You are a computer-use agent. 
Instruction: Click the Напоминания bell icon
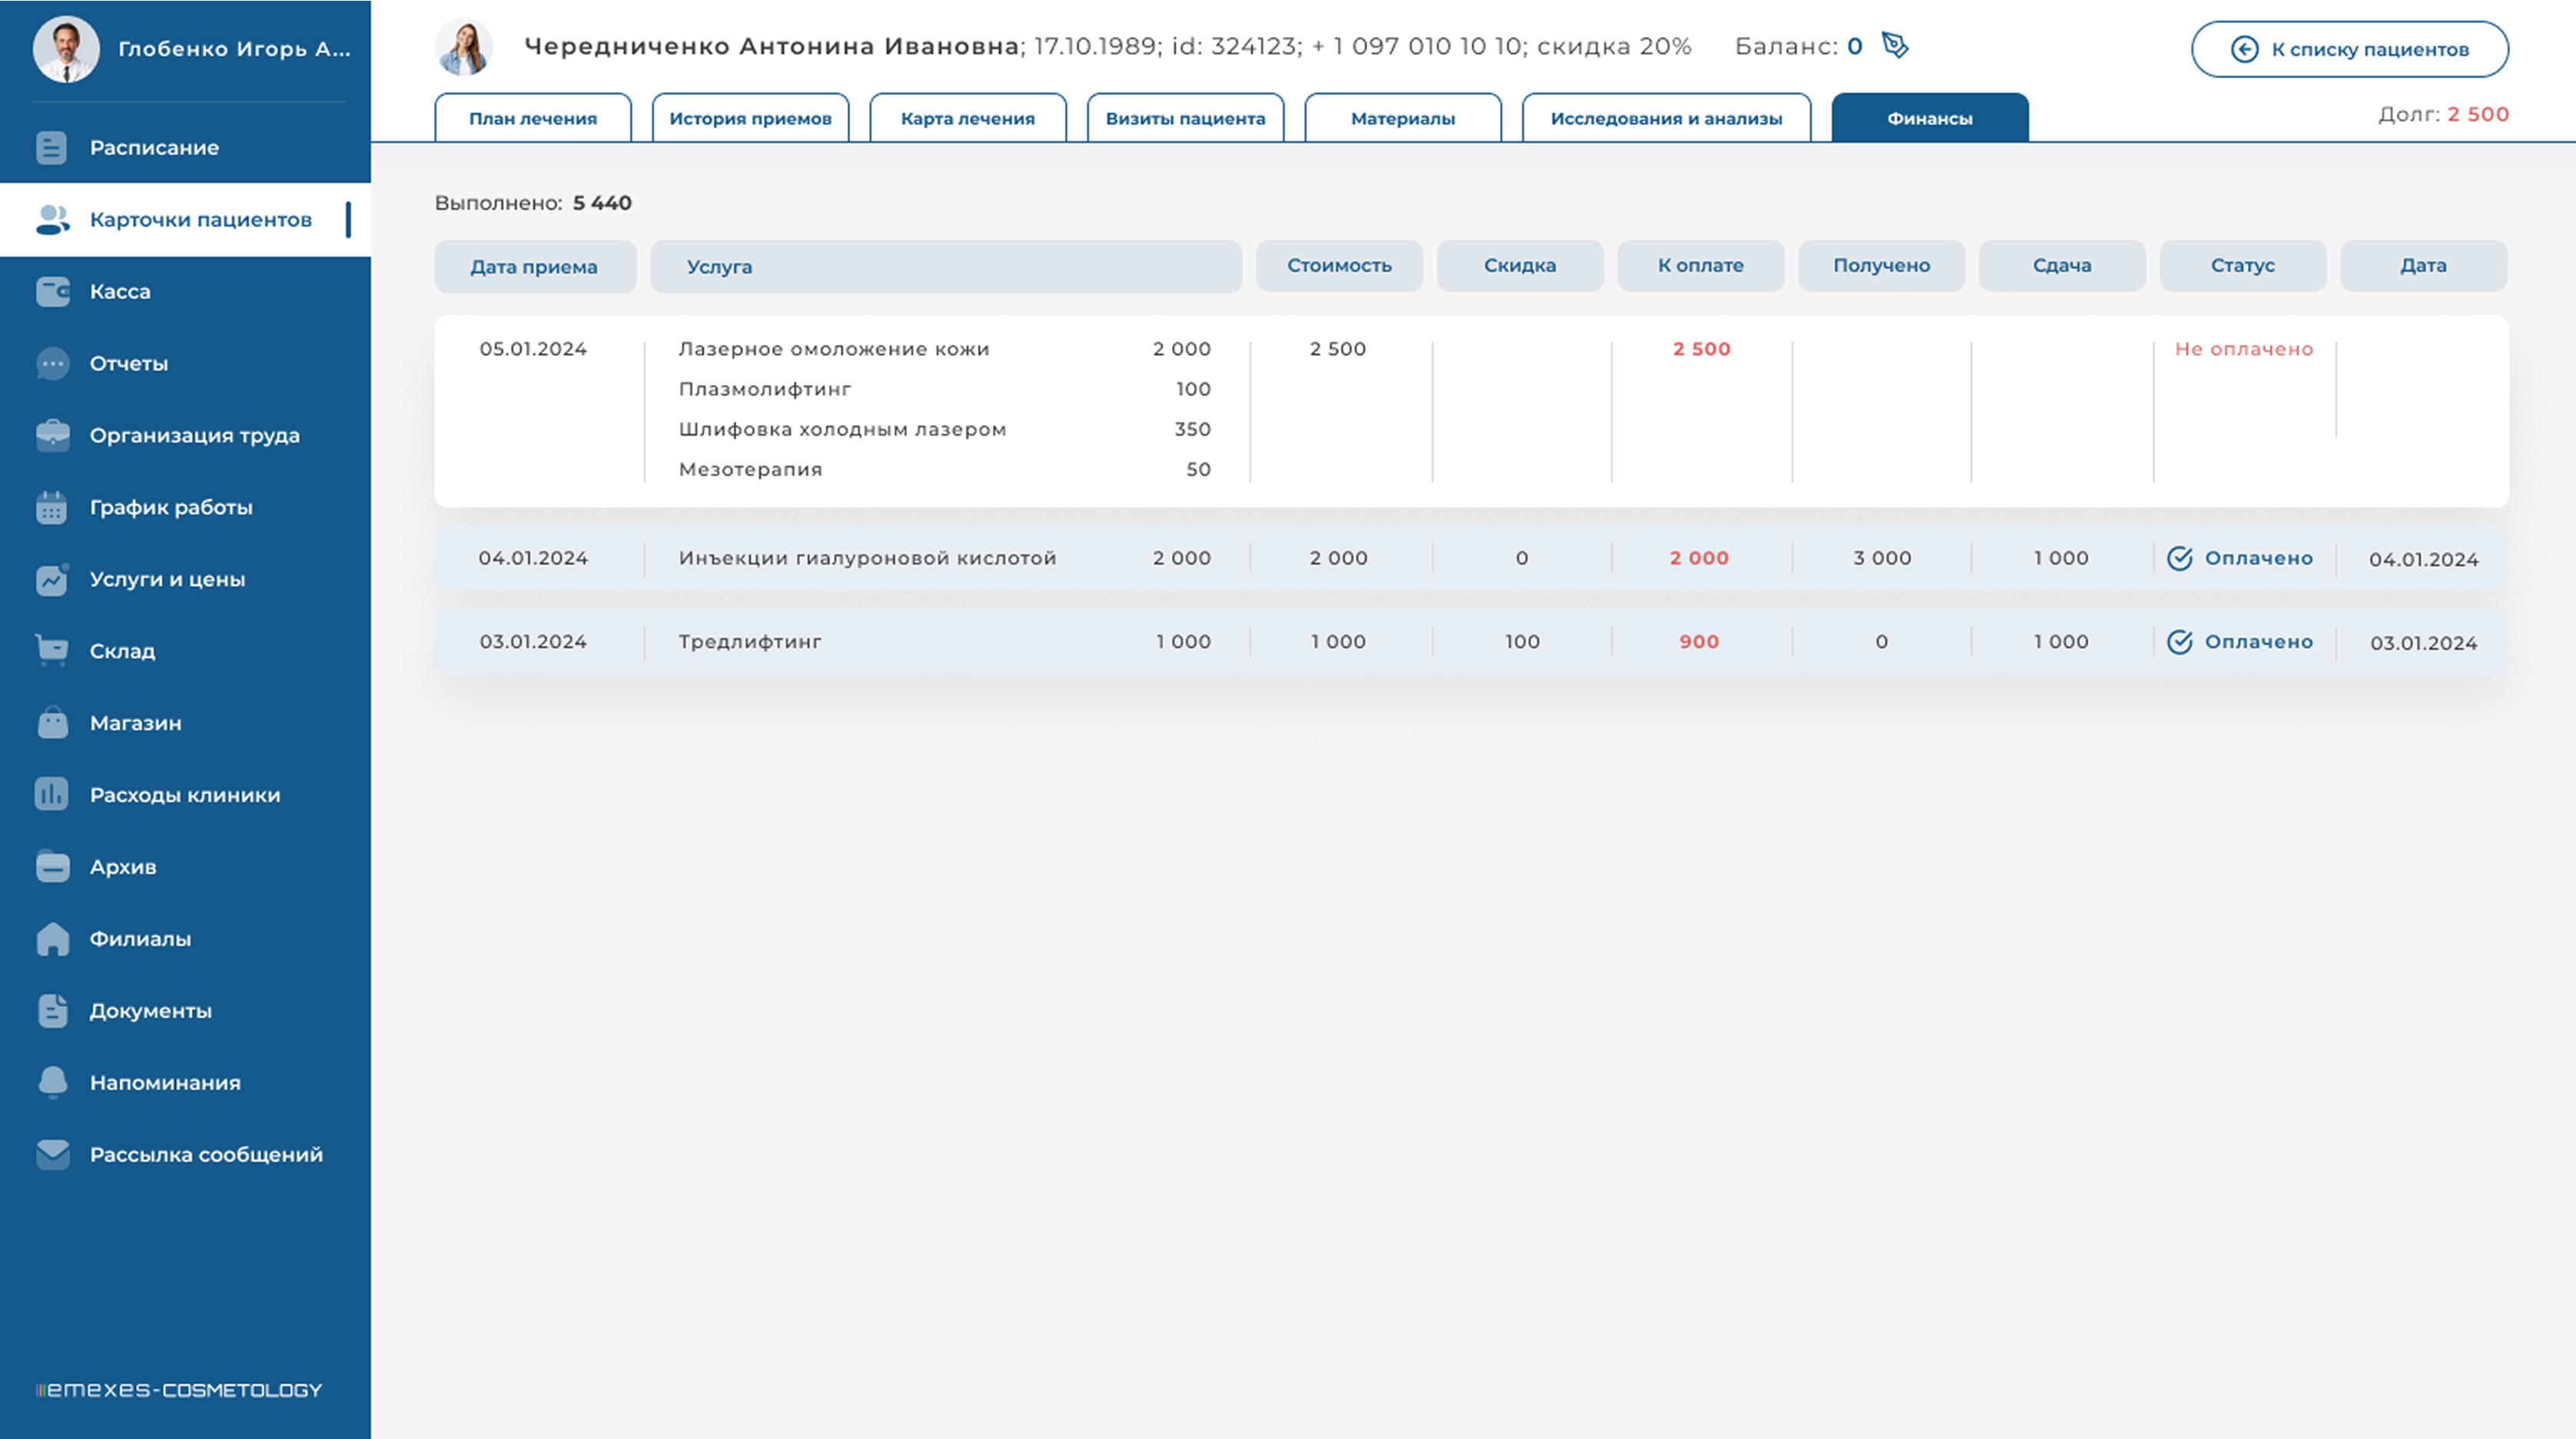click(52, 1083)
